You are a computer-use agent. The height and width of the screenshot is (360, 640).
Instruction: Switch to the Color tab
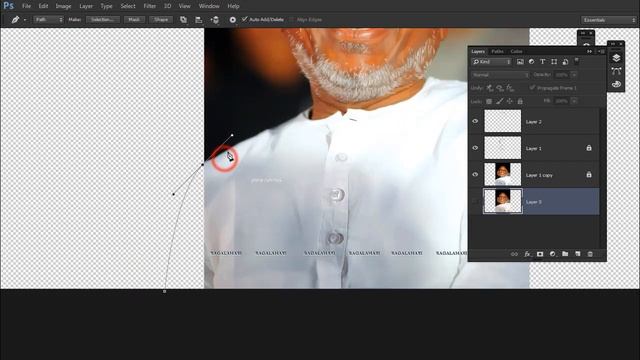[516, 51]
